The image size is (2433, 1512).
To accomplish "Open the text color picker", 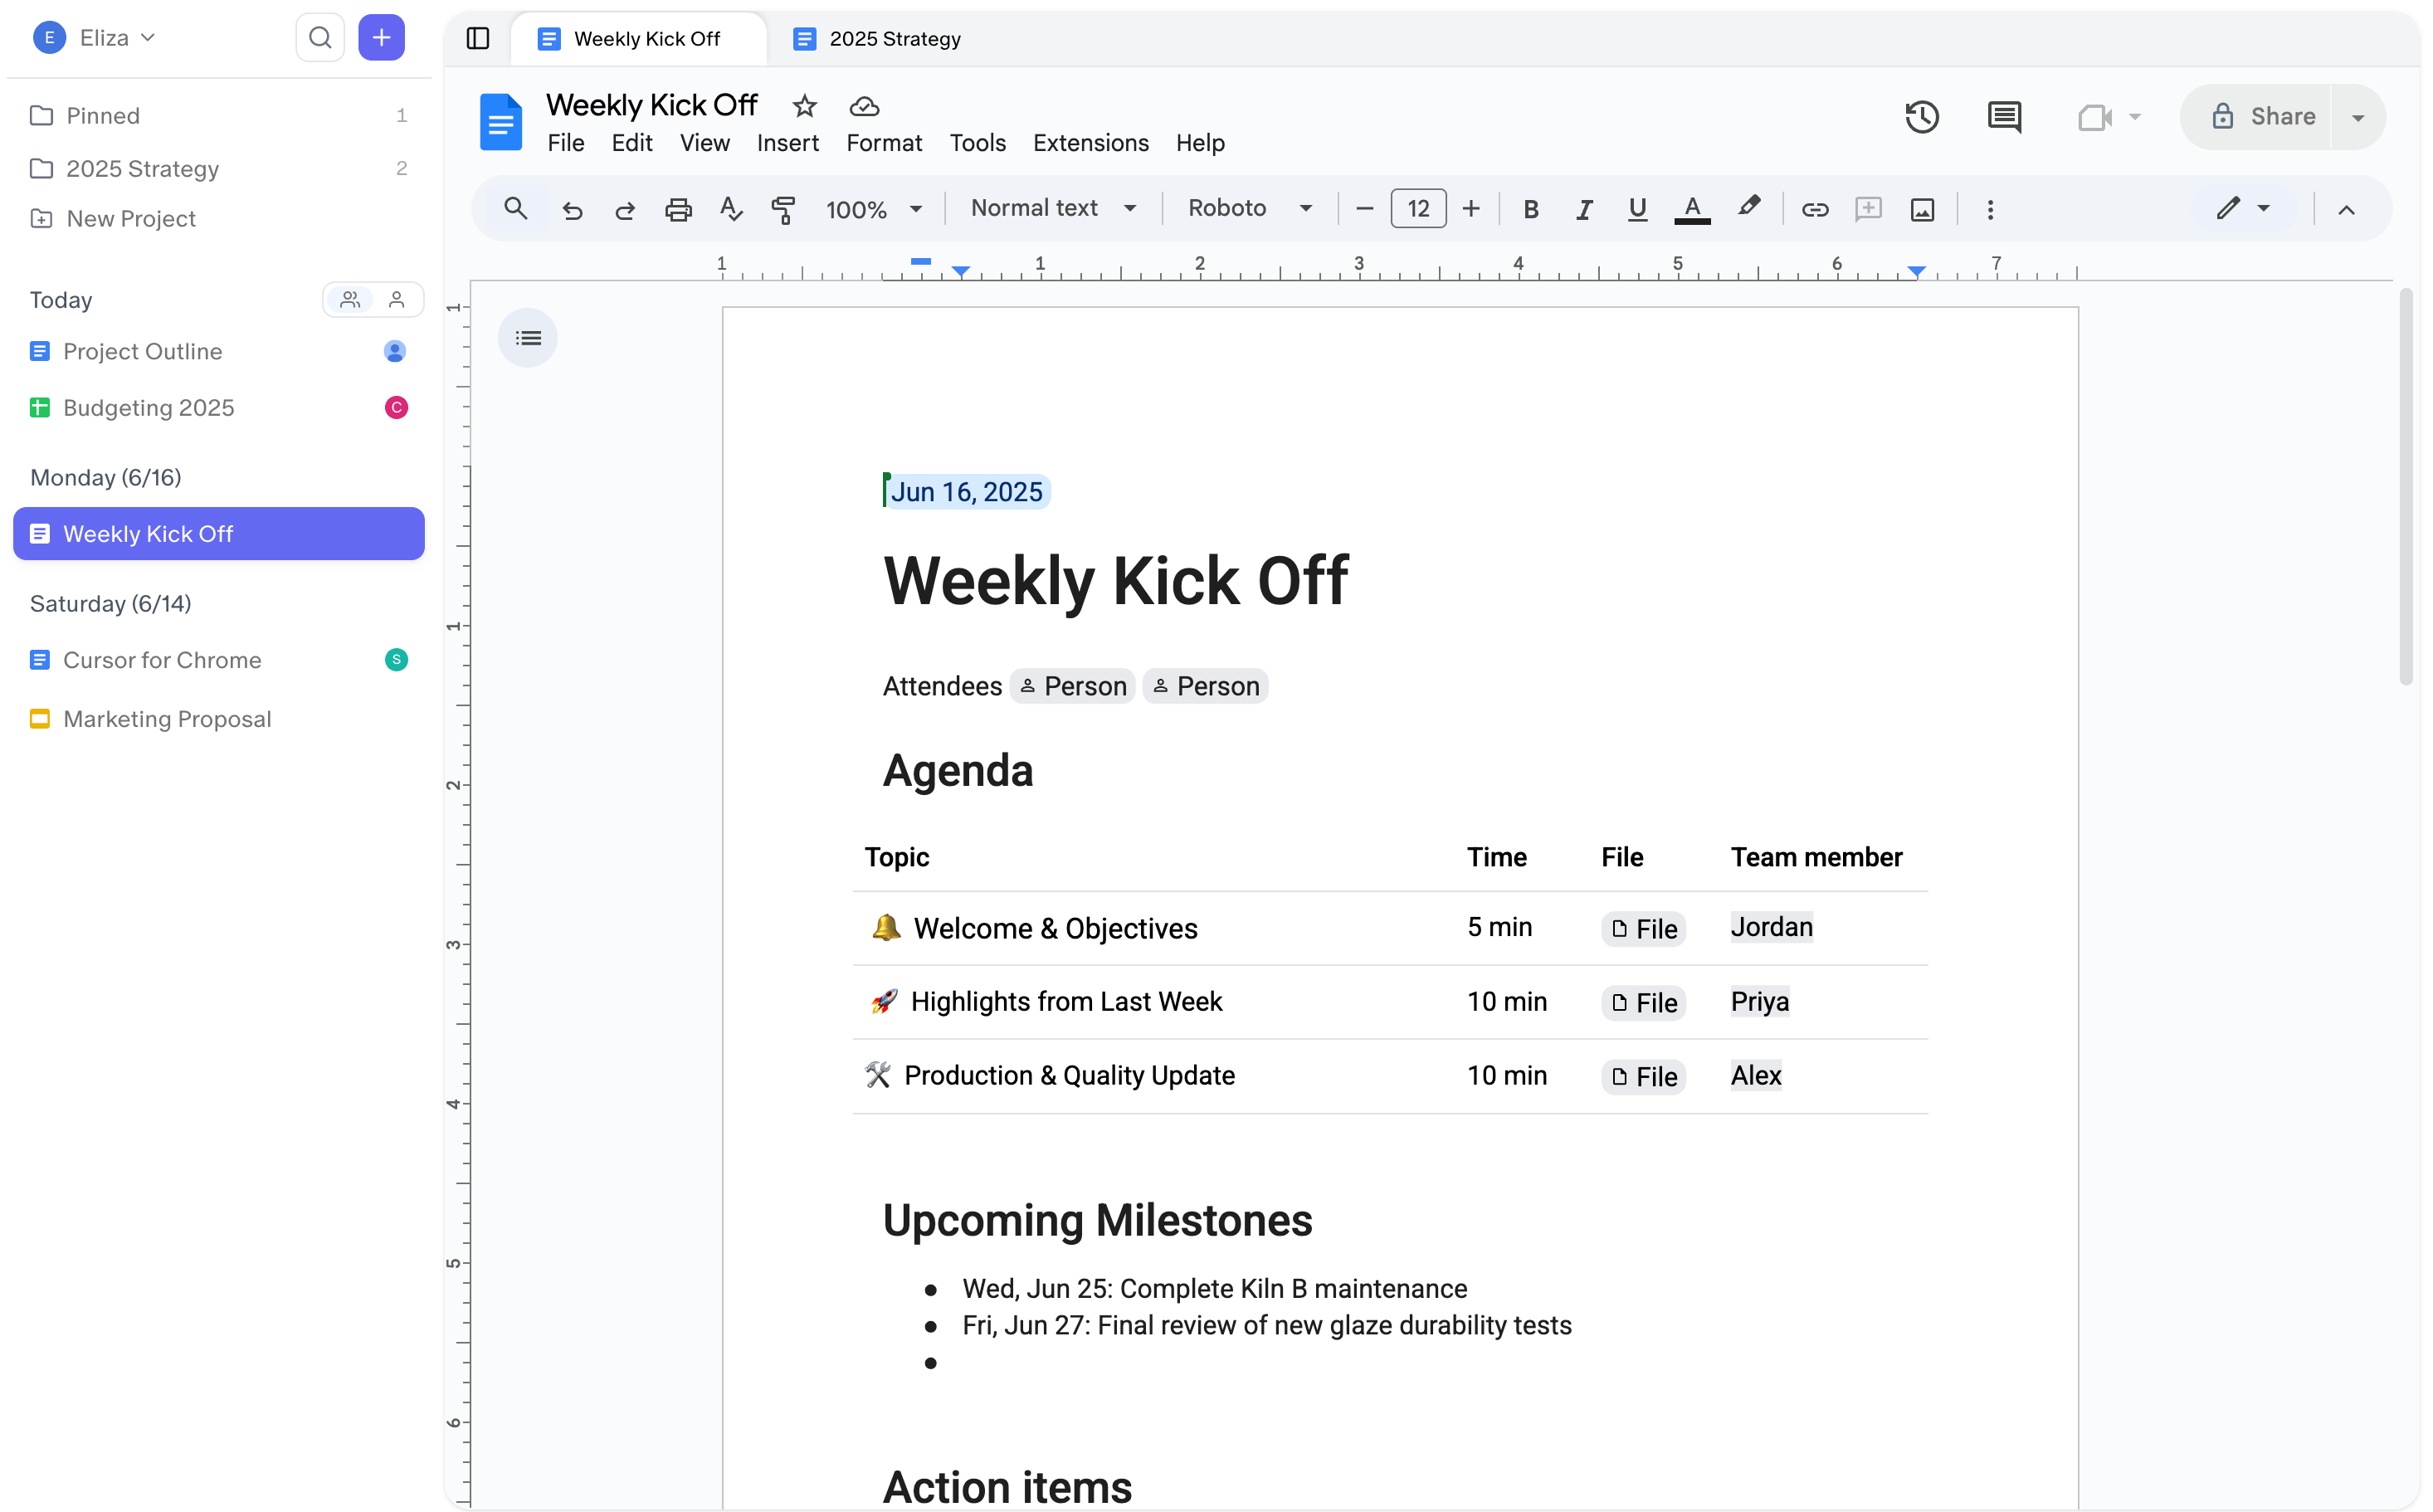I will (1691, 209).
